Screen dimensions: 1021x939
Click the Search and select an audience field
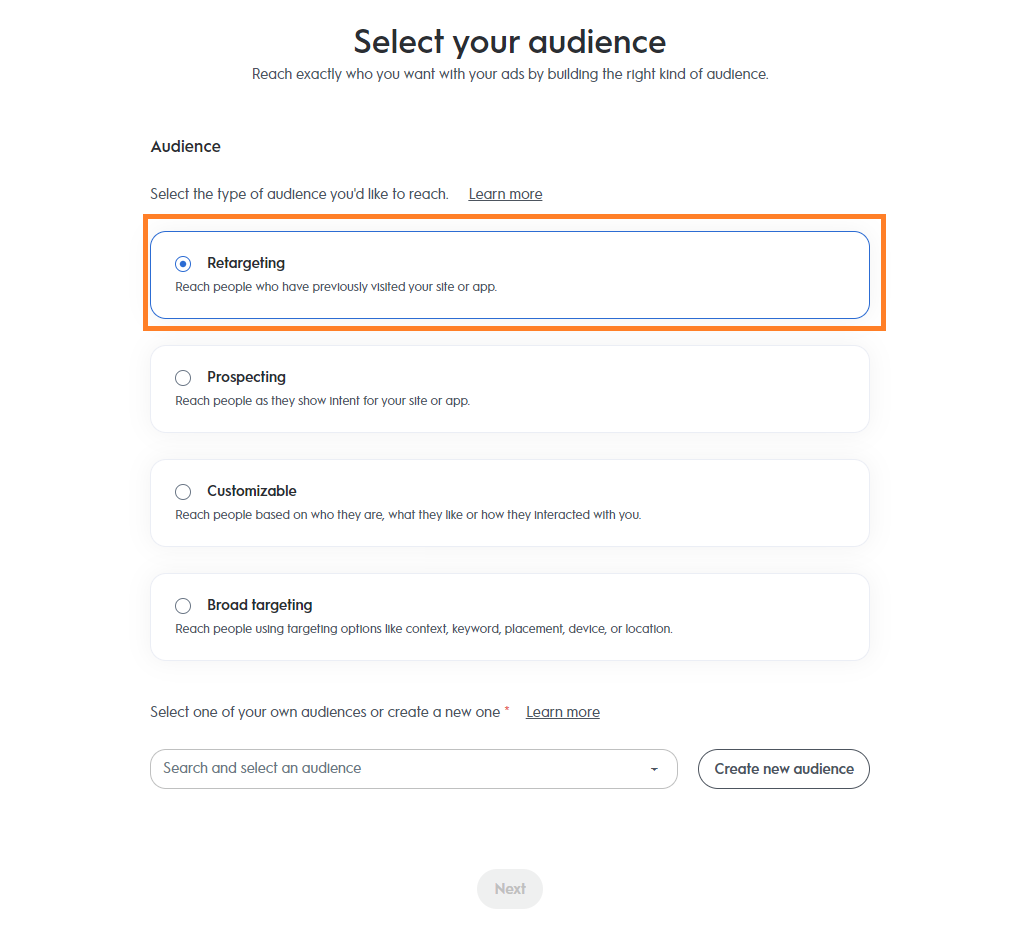(x=400, y=769)
